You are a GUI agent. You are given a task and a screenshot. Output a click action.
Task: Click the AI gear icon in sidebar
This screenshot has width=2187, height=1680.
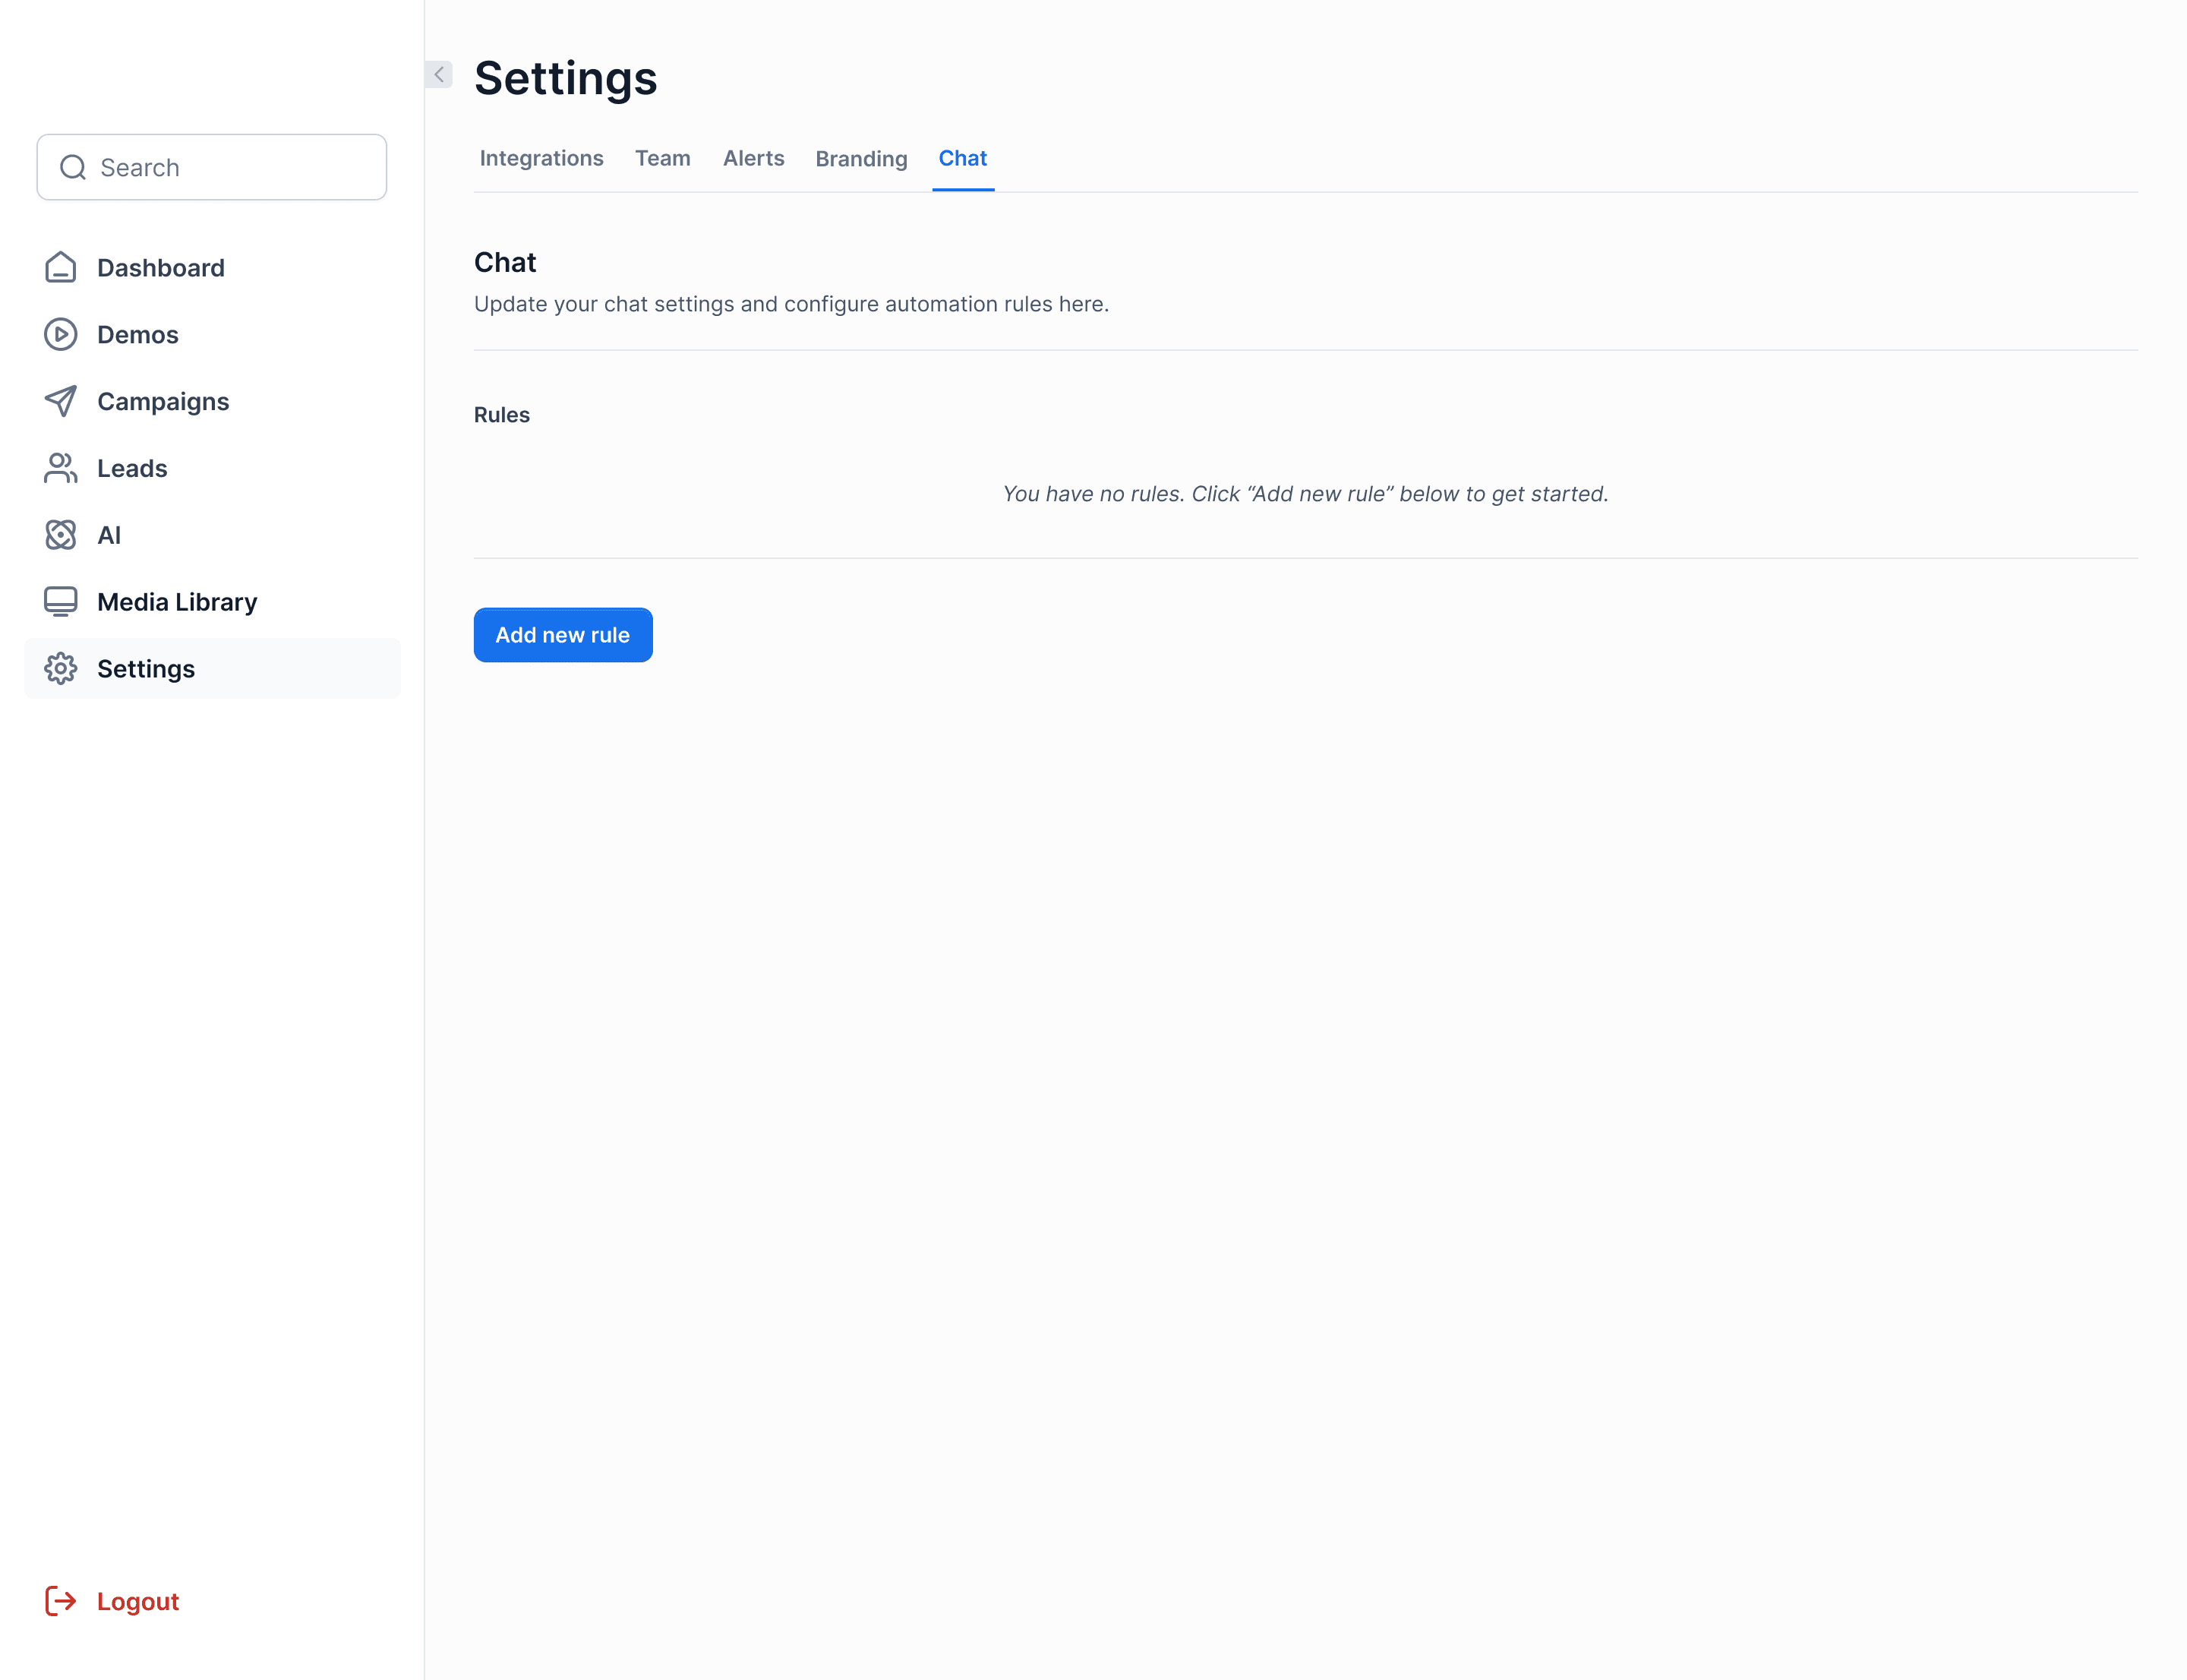[x=62, y=535]
